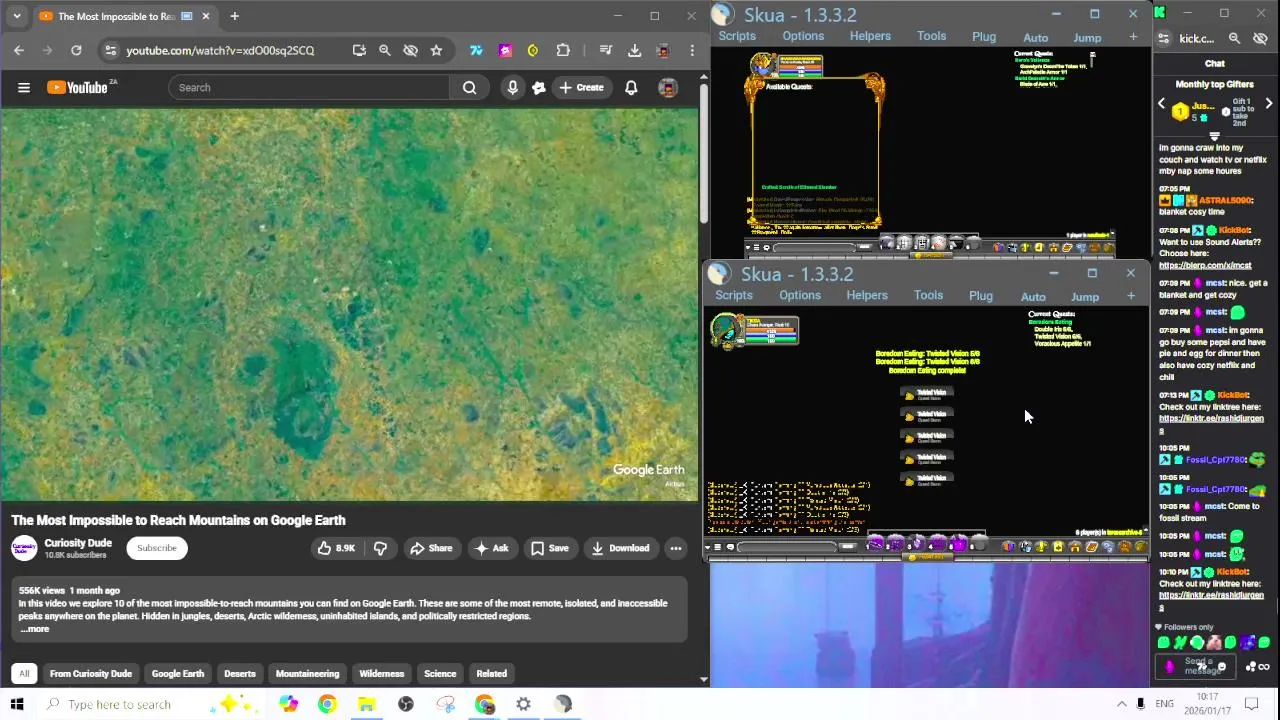
Task: Click the YouTube search magnifier button
Action: [469, 88]
